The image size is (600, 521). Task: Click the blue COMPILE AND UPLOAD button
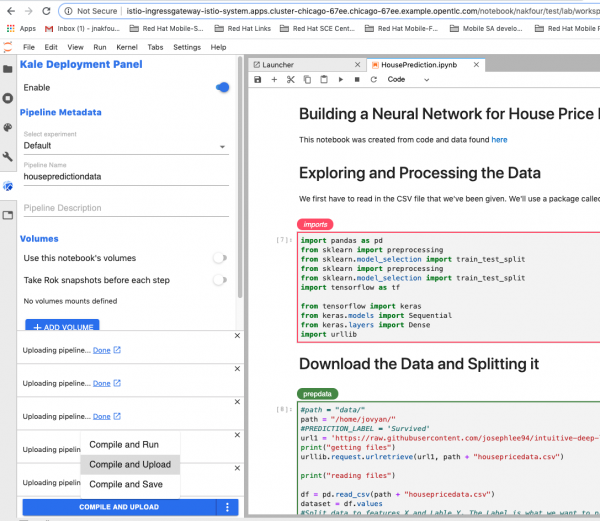pyautogui.click(x=118, y=508)
